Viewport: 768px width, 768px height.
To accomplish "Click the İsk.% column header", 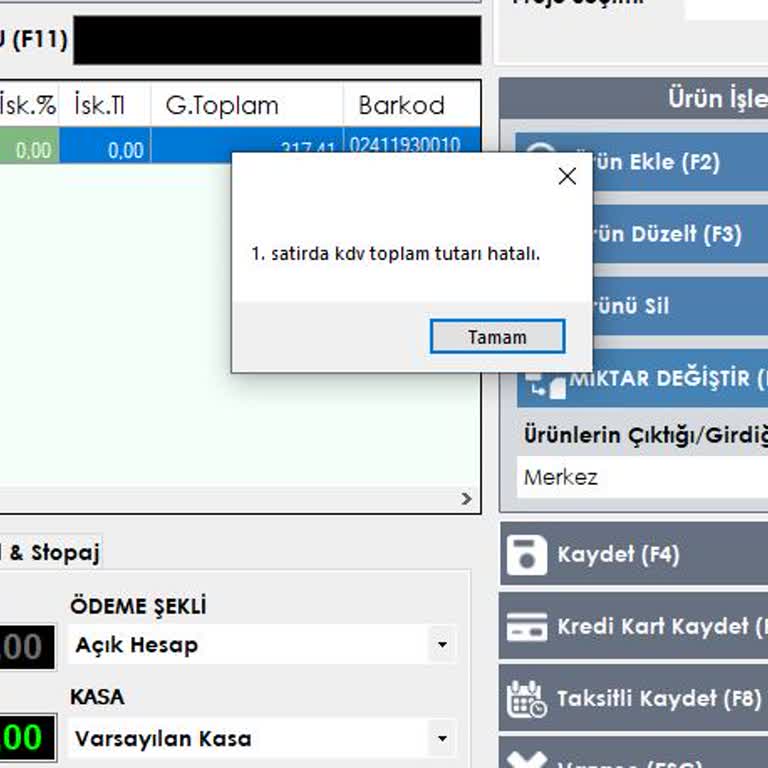I will [28, 105].
